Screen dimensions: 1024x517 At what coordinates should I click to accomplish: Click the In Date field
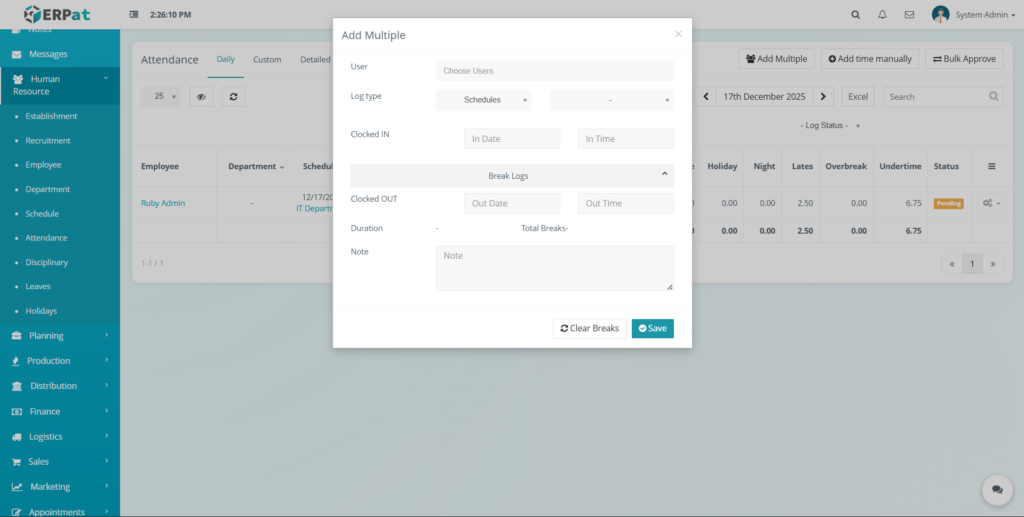(x=512, y=138)
